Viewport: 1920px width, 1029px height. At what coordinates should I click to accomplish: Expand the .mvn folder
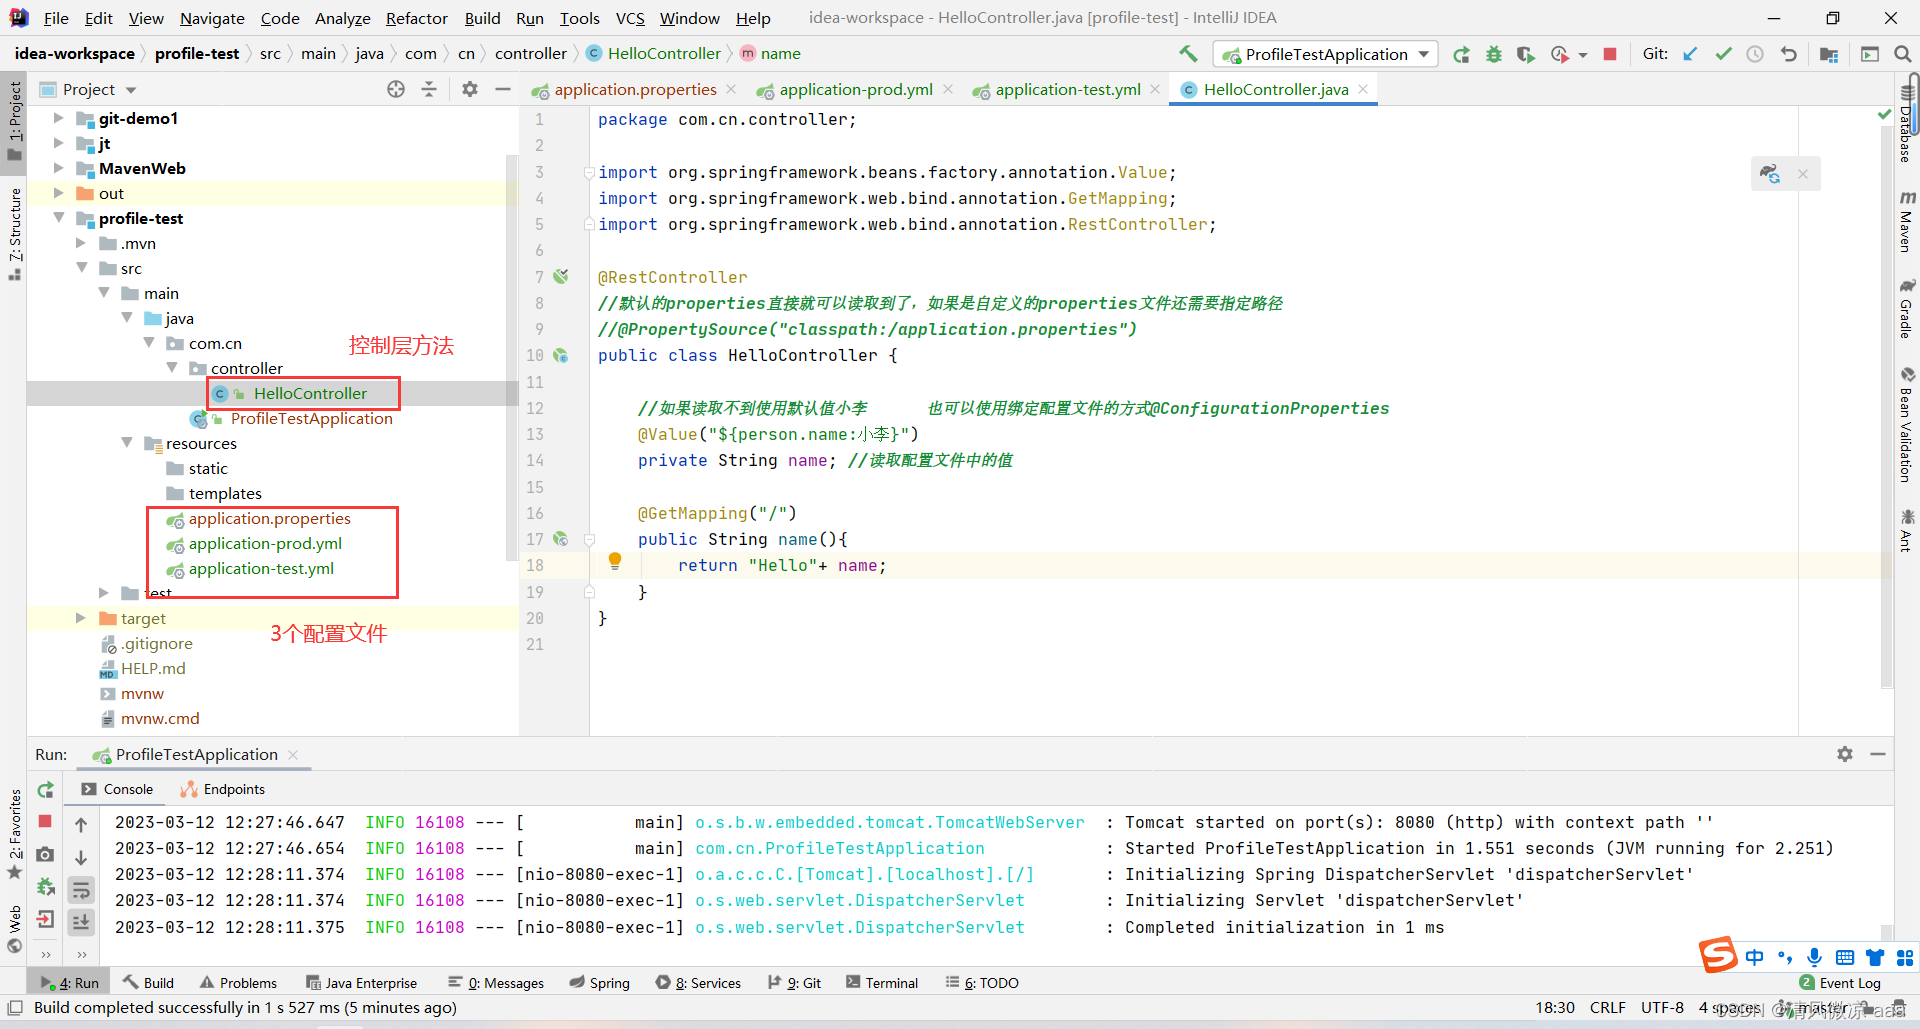81,243
